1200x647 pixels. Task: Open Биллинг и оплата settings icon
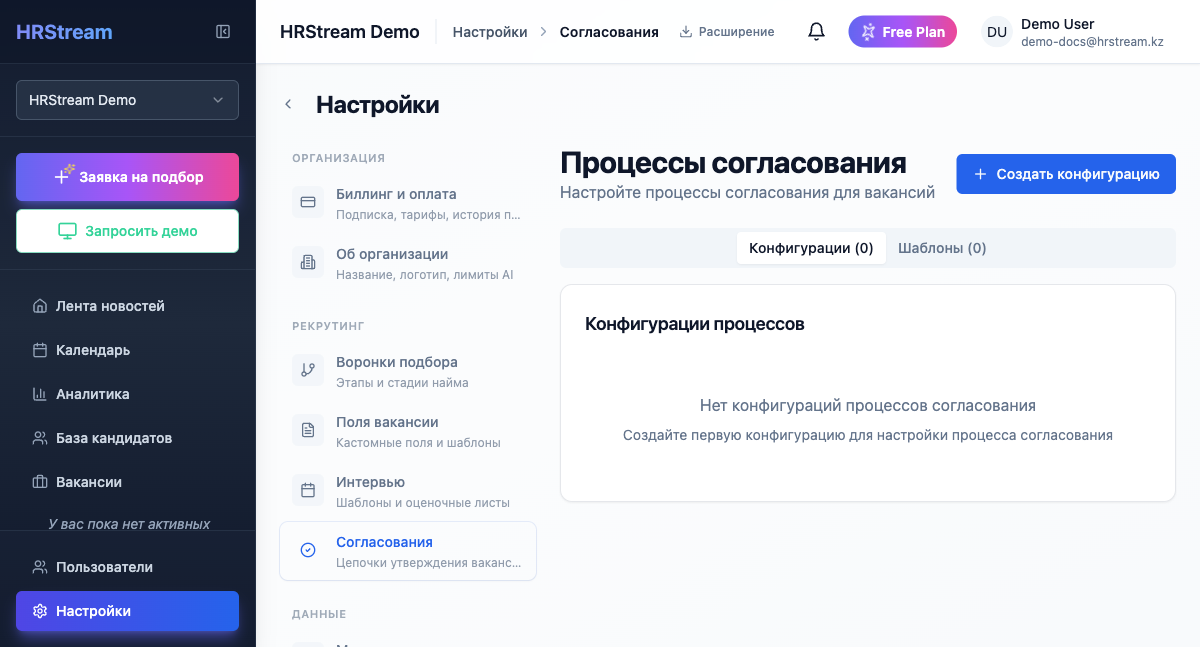point(307,202)
